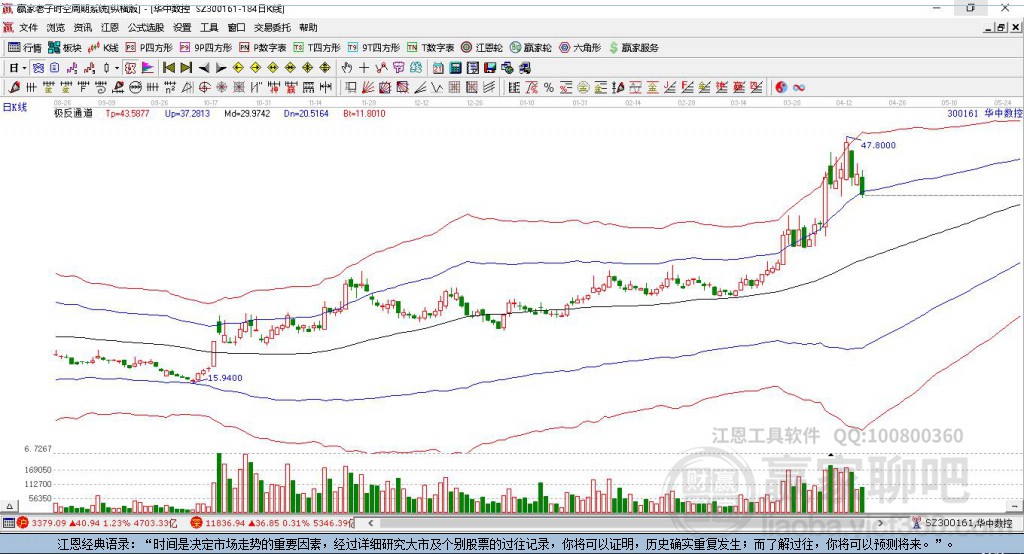Viewport: 1024px width, 554px height.
Task: Open the 9P四方形 square tool
Action: click(x=206, y=48)
